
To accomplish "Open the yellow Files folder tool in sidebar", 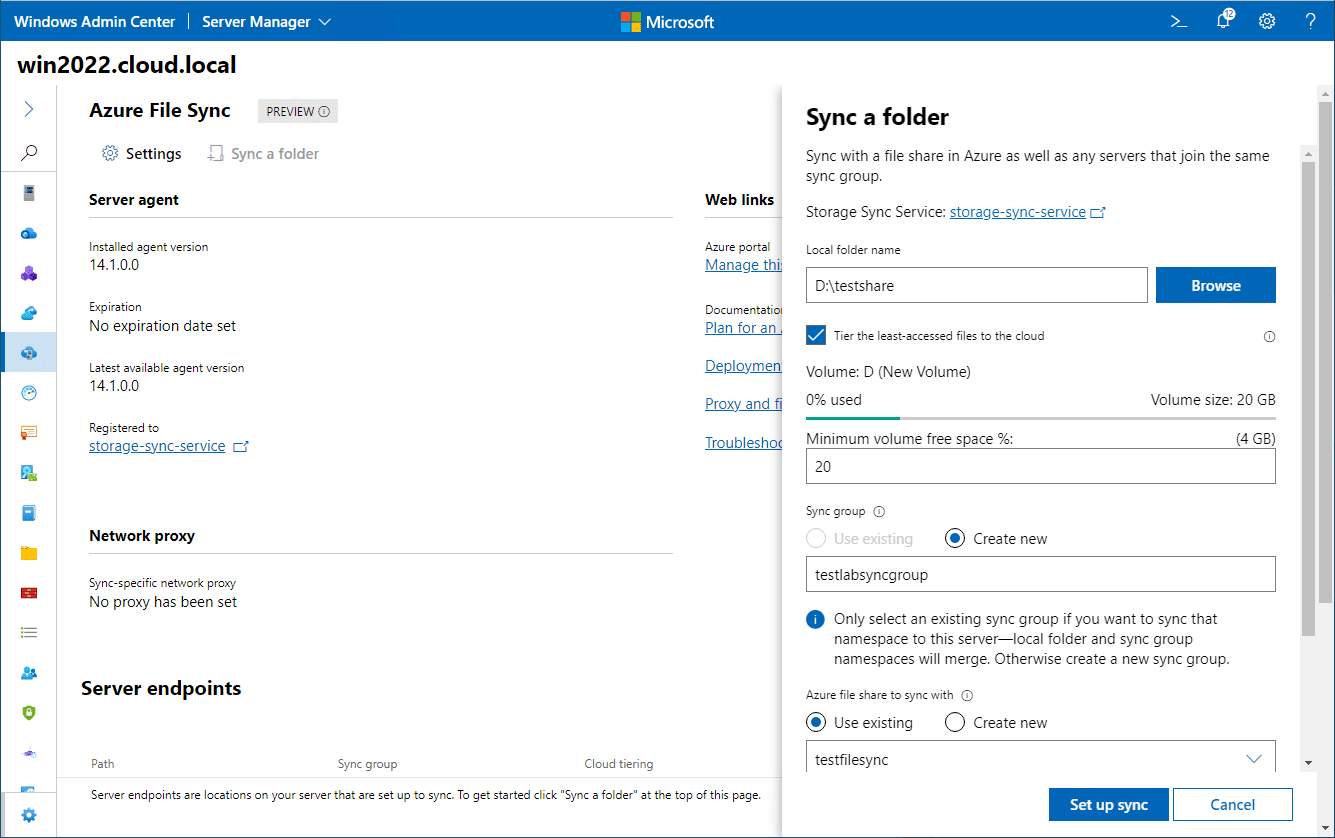I will point(28,552).
